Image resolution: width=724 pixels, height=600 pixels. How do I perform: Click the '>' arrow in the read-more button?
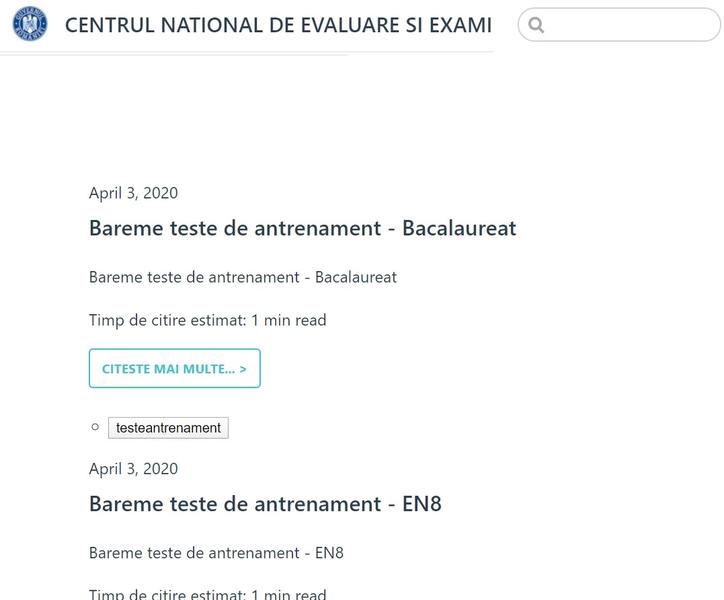point(243,369)
